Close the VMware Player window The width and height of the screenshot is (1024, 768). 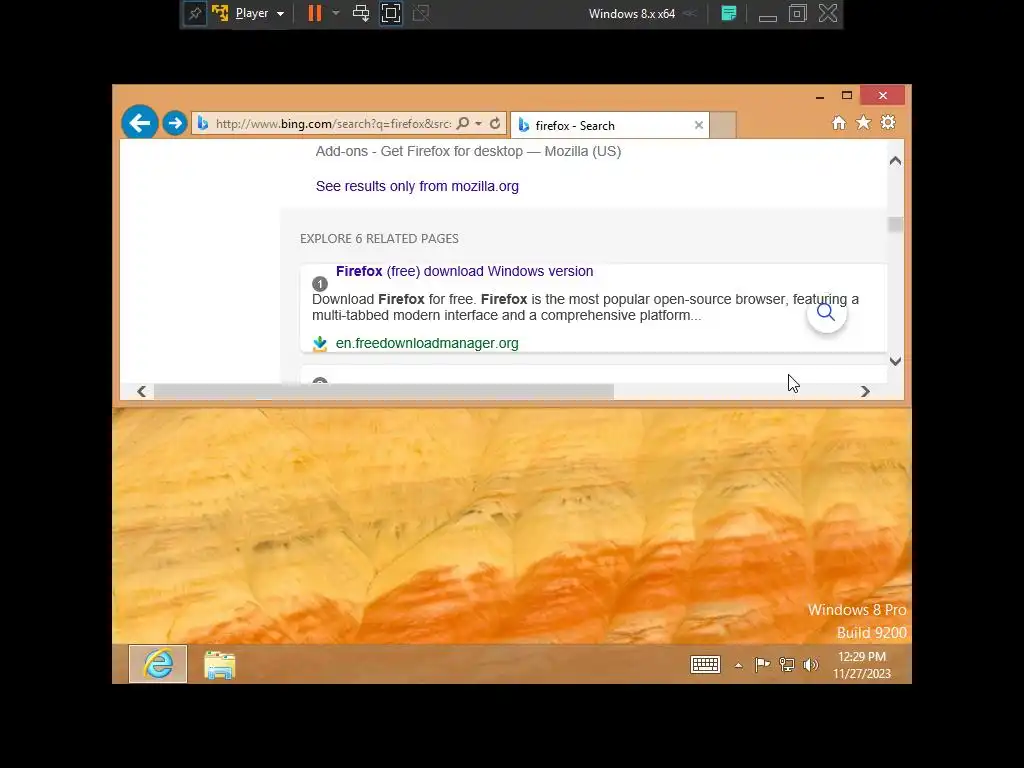tap(828, 13)
